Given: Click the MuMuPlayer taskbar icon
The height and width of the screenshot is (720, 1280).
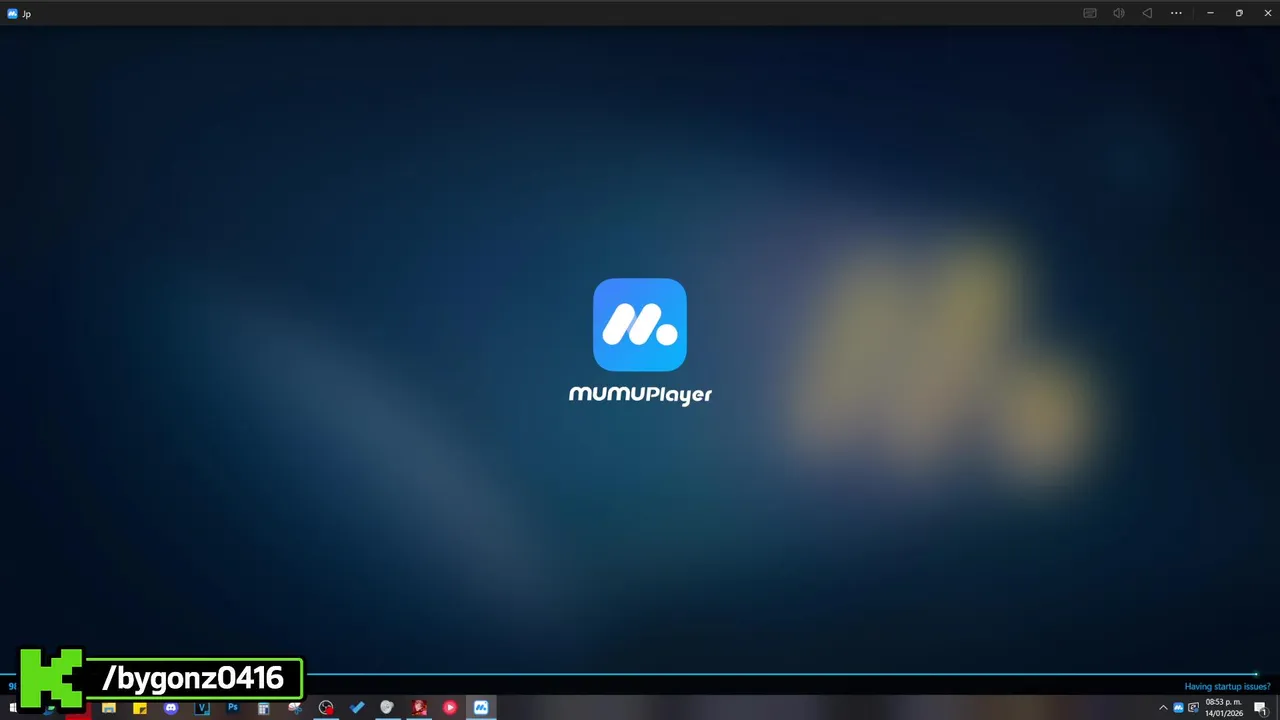Looking at the screenshot, I should click(x=481, y=708).
